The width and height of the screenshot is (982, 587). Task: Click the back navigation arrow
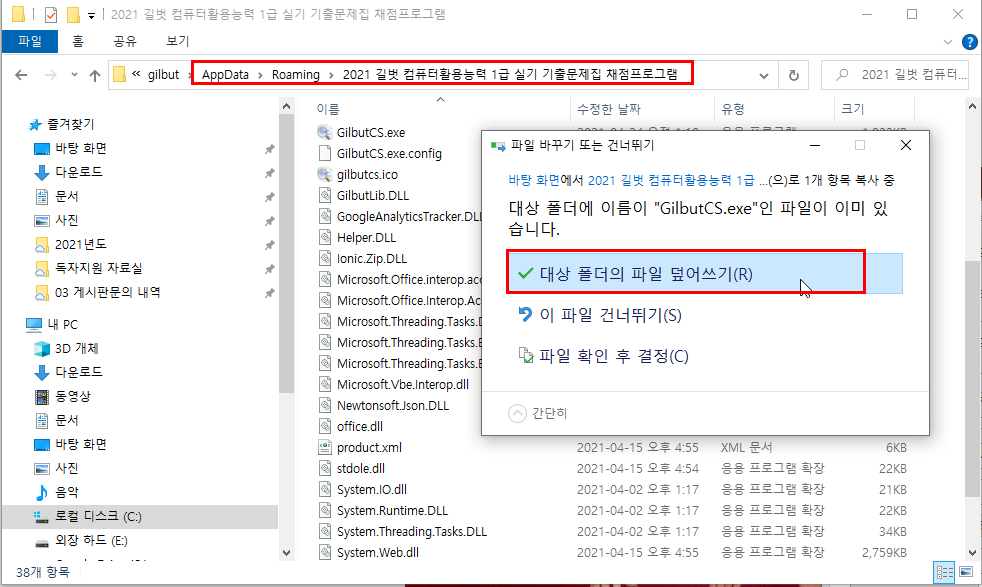click(22, 75)
